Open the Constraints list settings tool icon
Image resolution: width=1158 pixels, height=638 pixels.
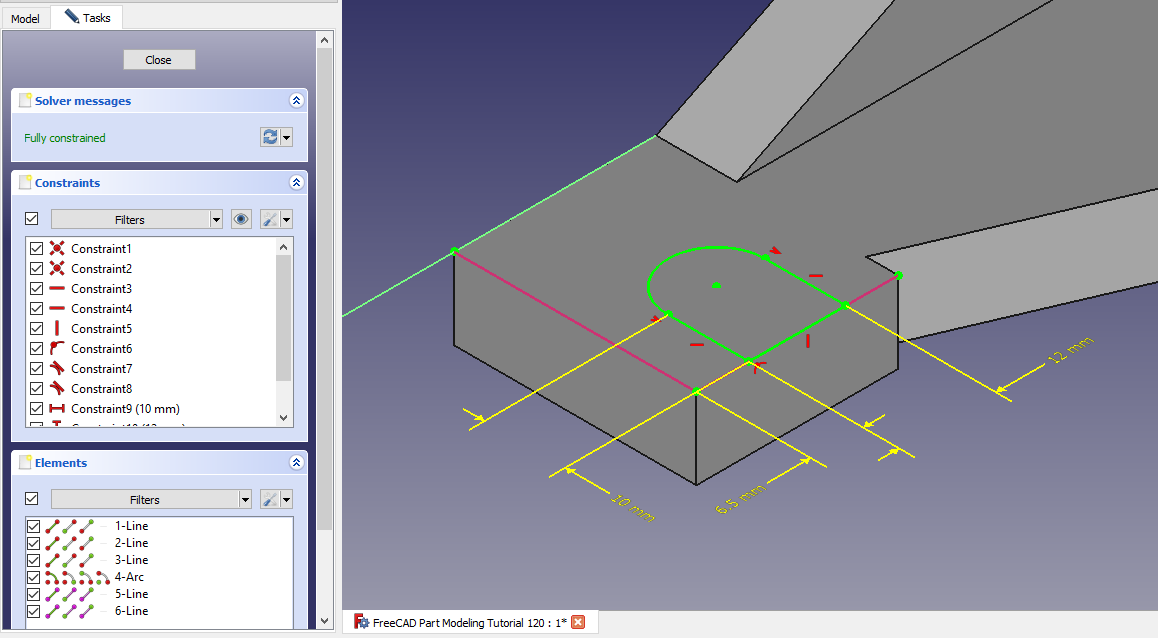pos(269,219)
